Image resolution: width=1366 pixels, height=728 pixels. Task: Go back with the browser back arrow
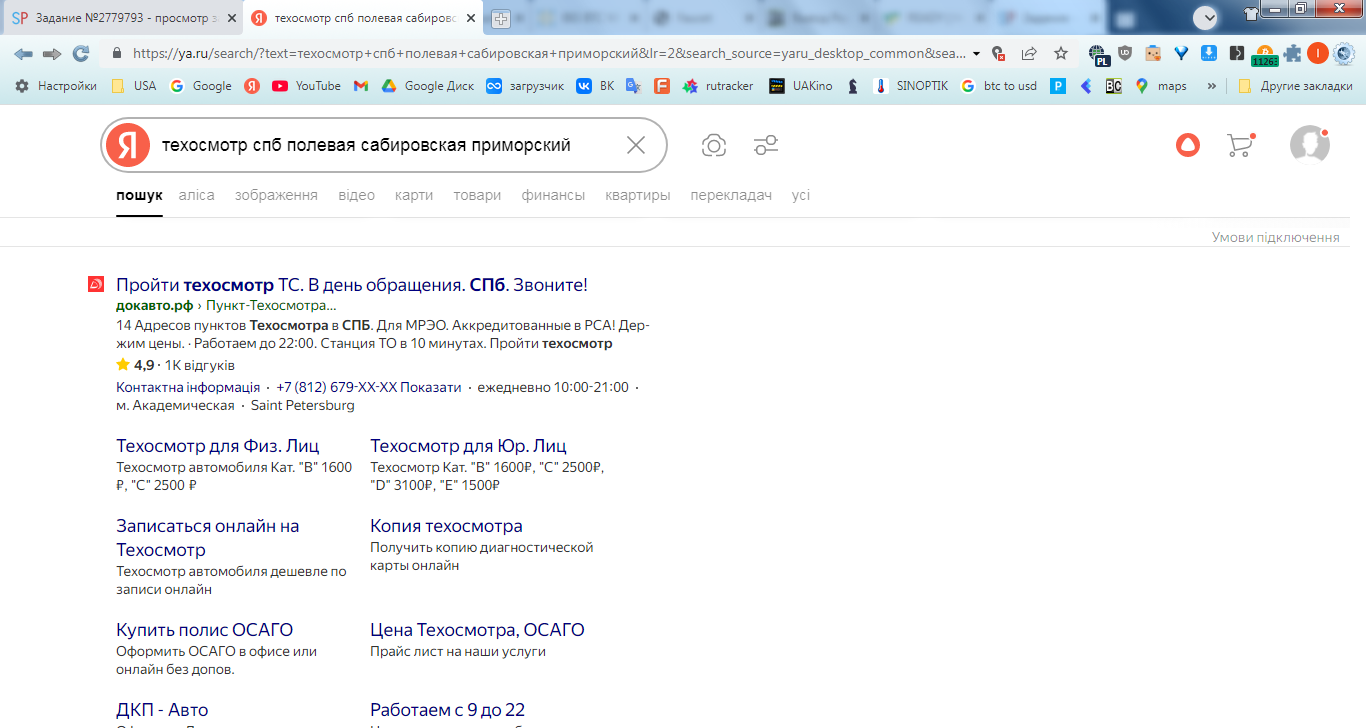(23, 53)
